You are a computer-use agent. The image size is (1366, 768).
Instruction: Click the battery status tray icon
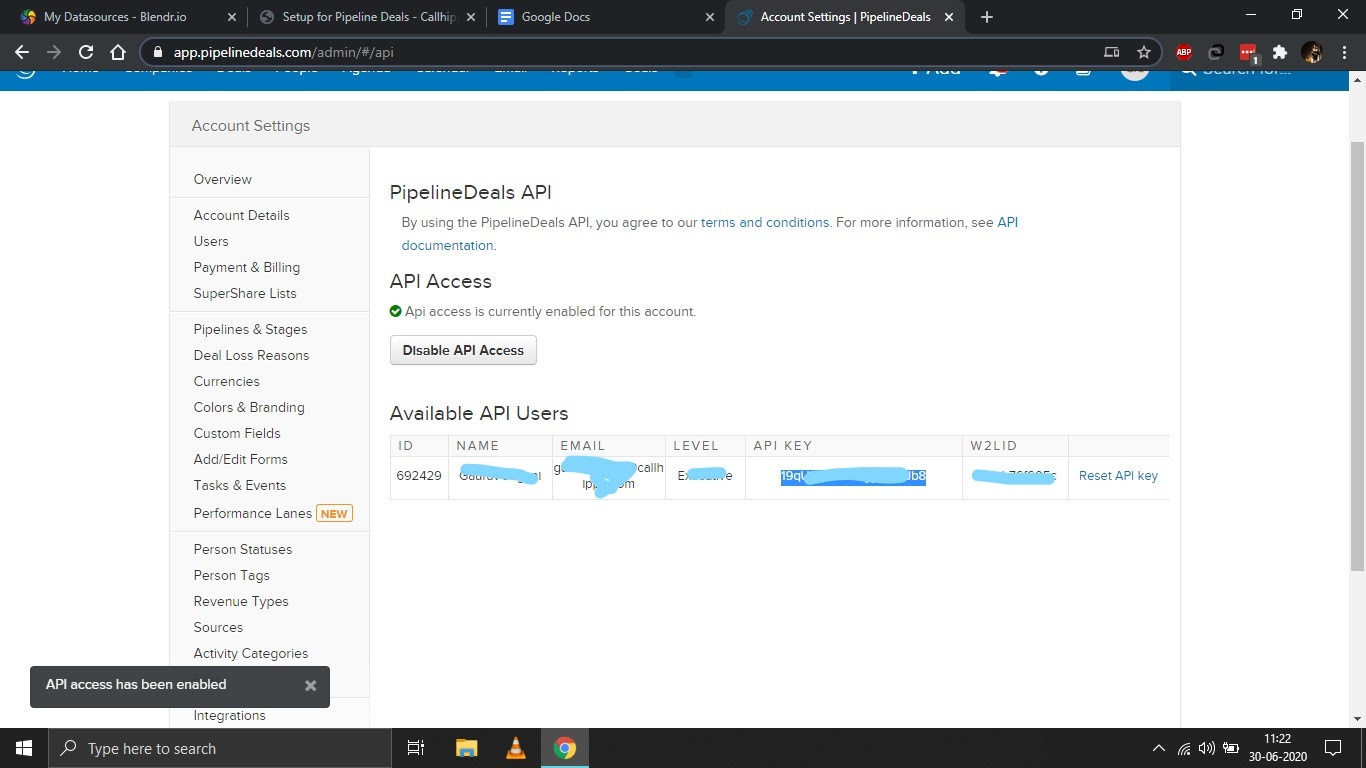point(1229,748)
